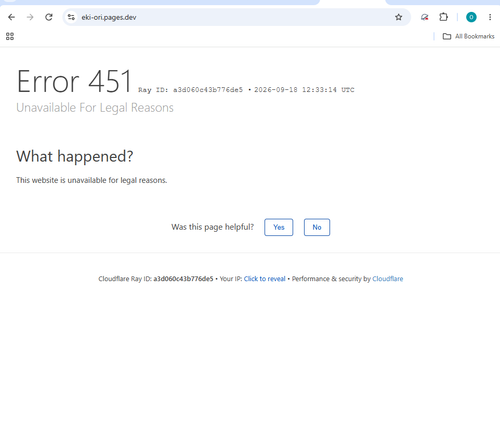Answer Yes to page helpful question

(279, 227)
